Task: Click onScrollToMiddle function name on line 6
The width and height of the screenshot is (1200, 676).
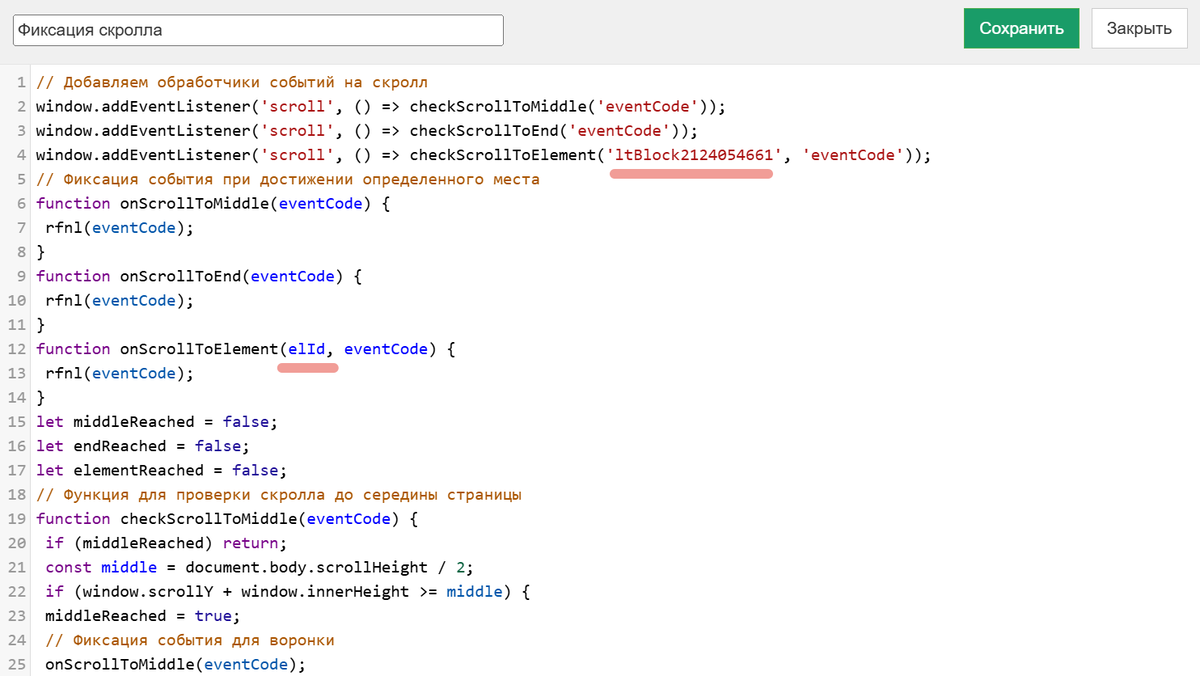Action: [194, 204]
